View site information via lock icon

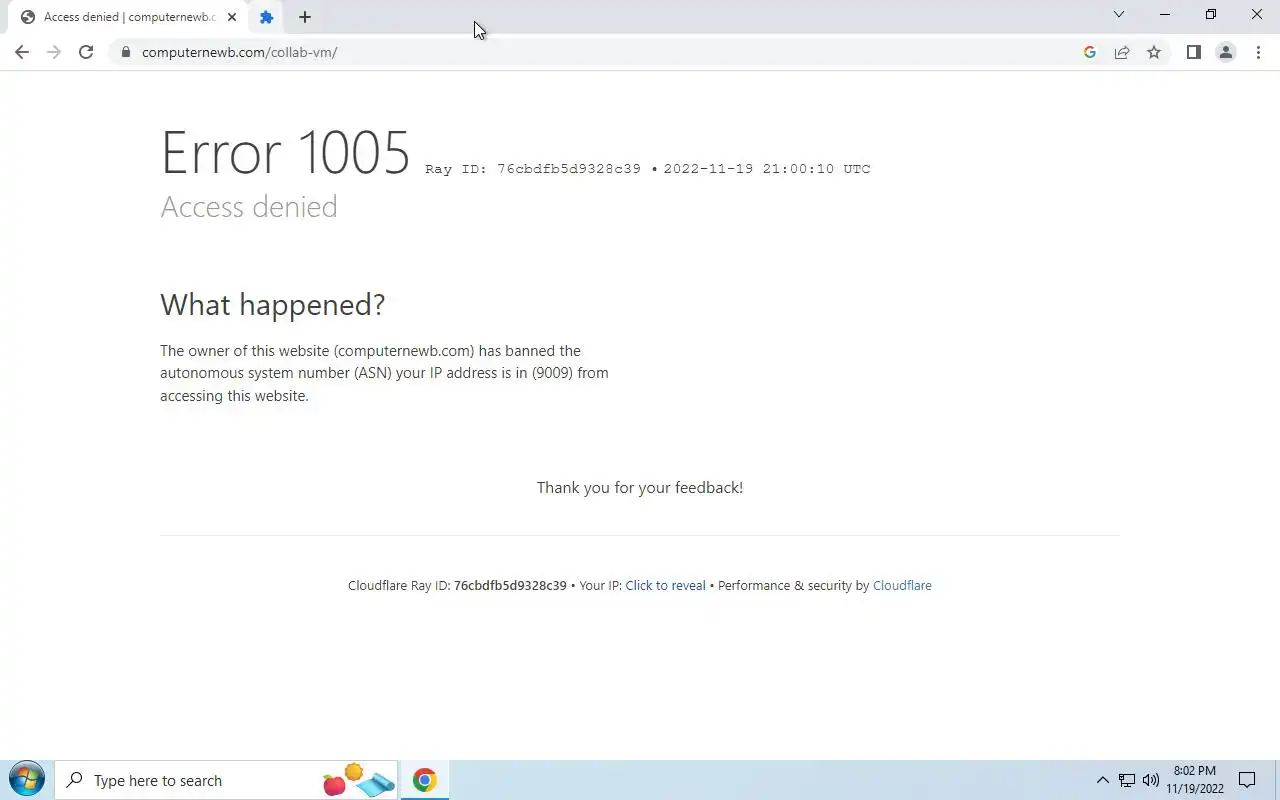click(125, 52)
